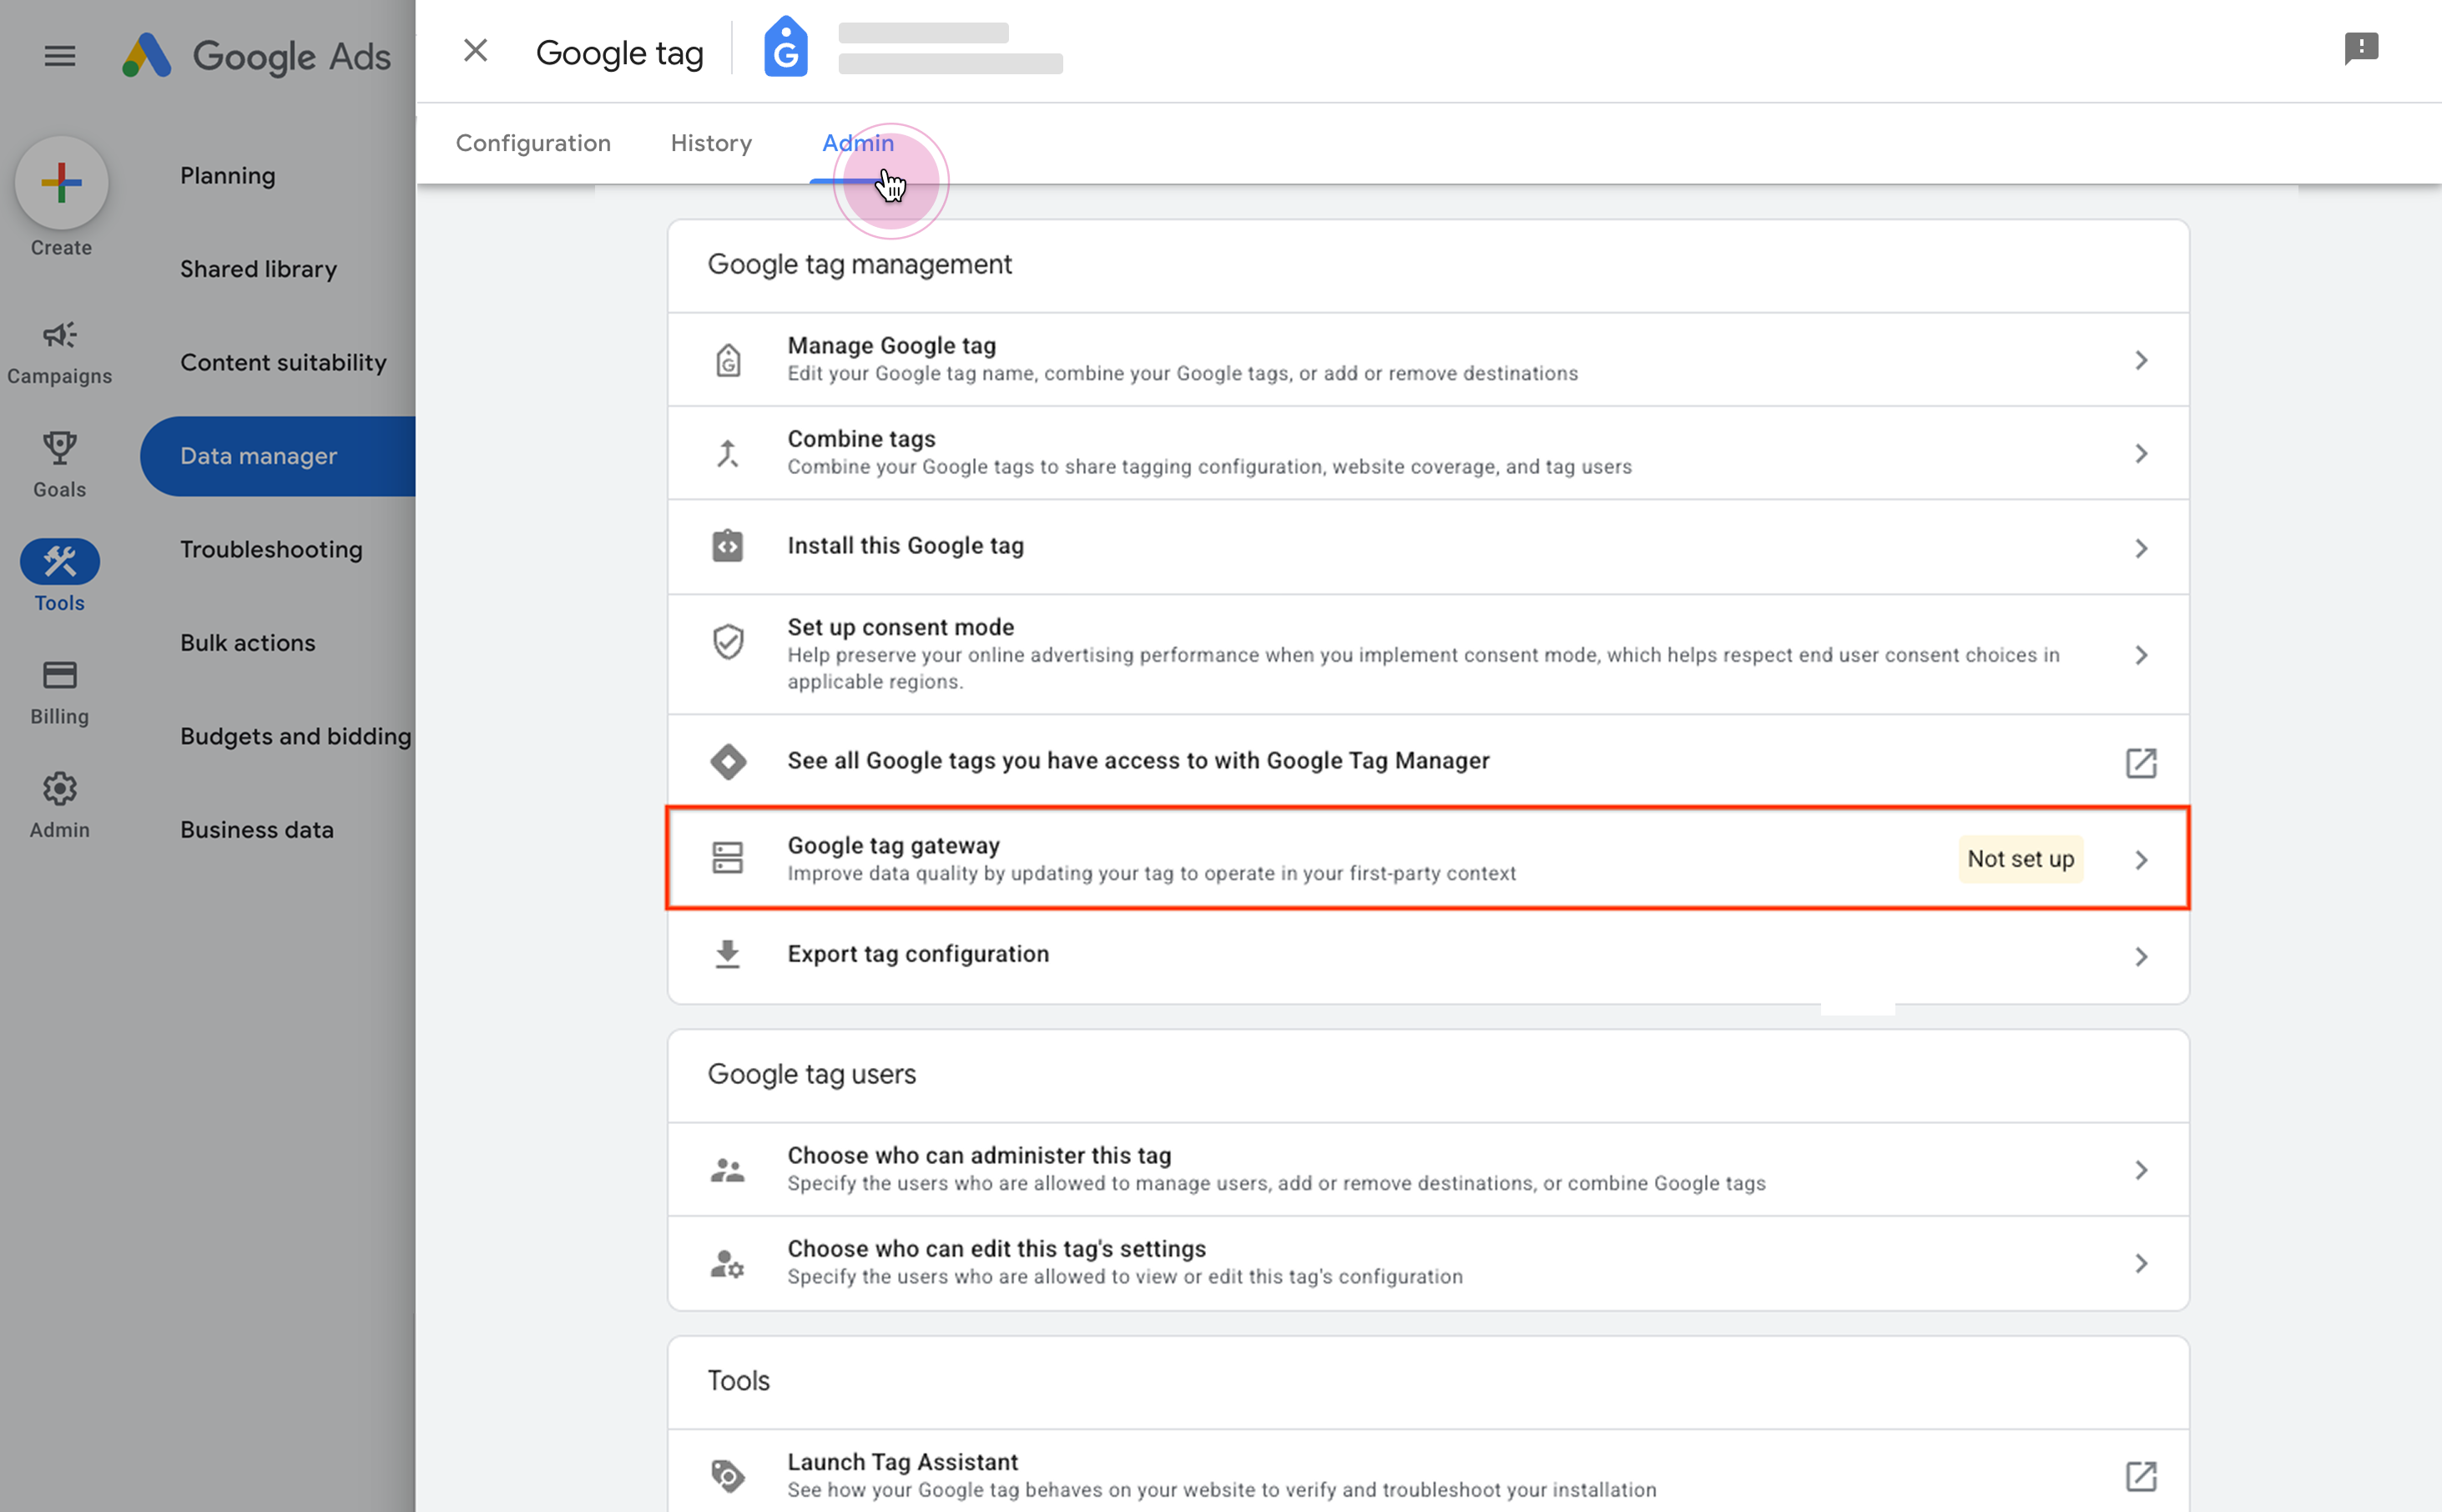The height and width of the screenshot is (1512, 2442).
Task: Expand Manage Google tag chevron
Action: coord(2141,360)
